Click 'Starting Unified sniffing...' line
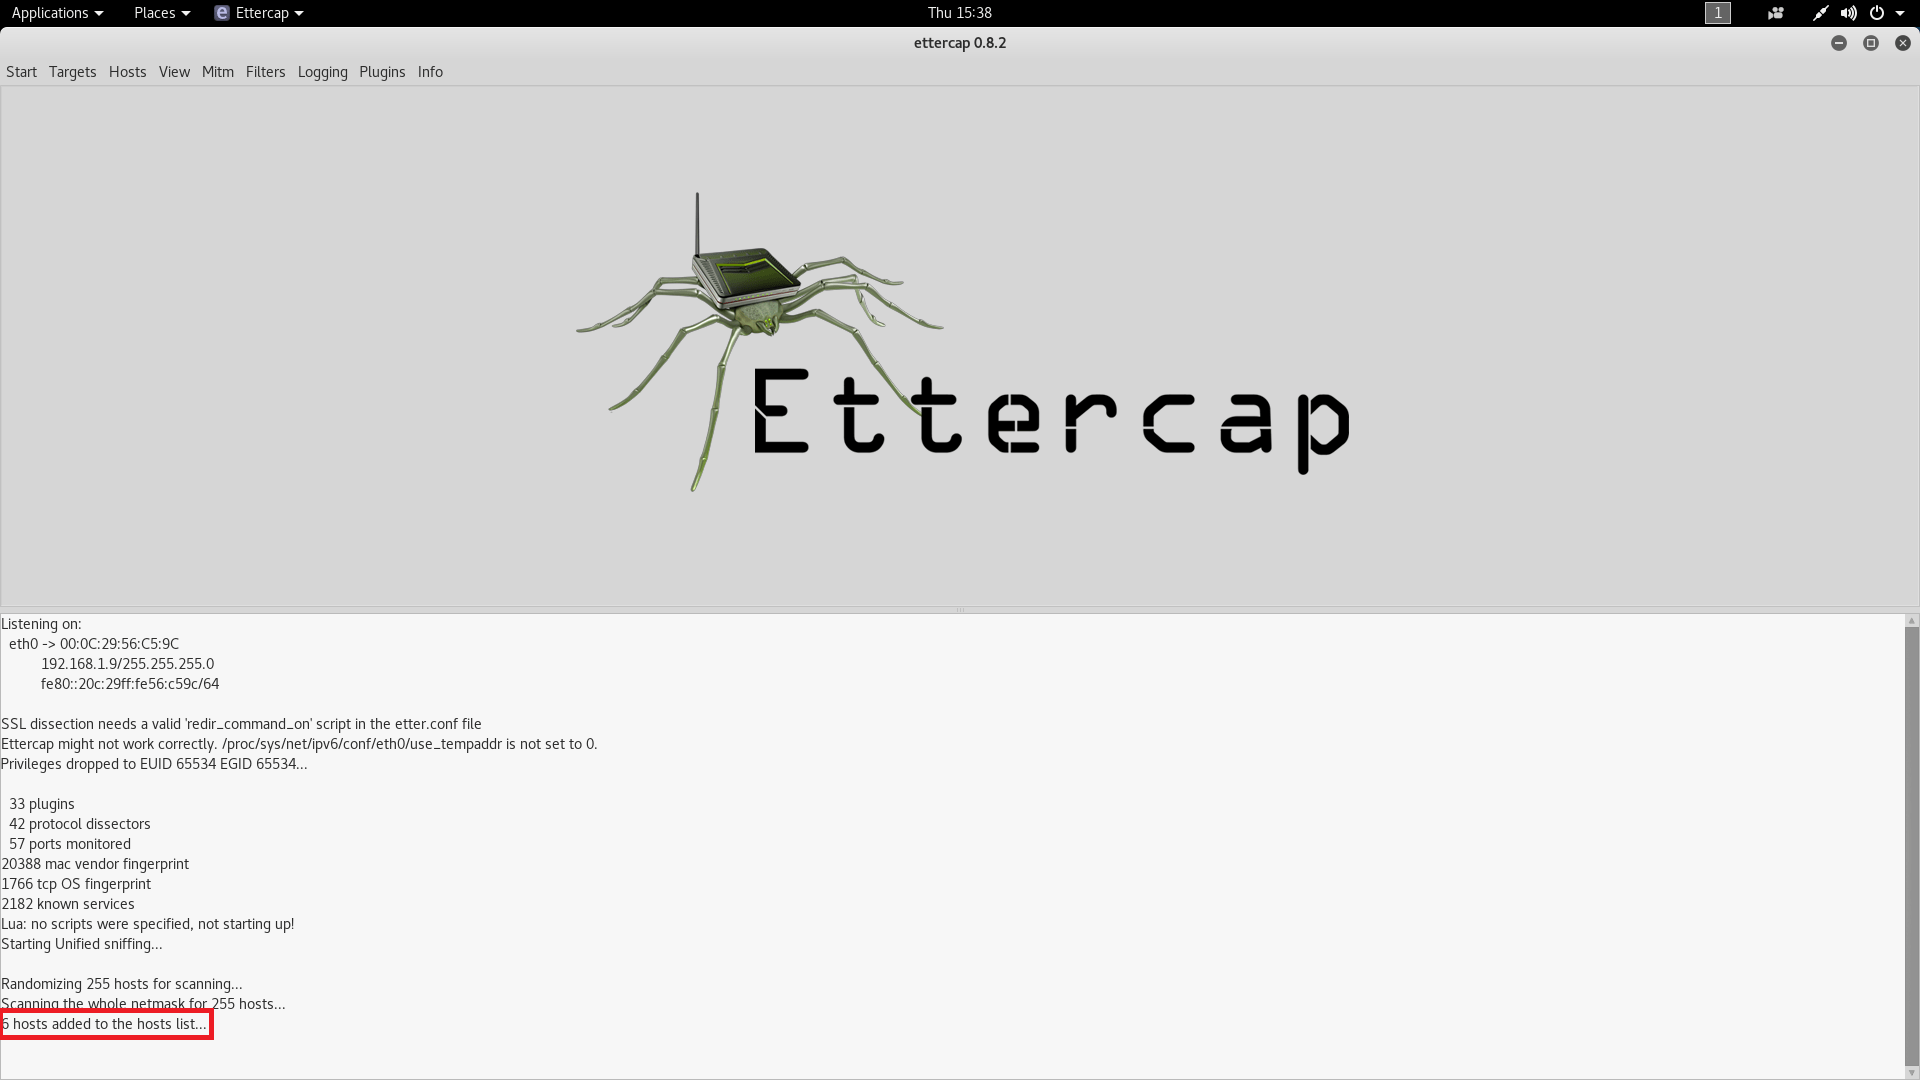 tap(82, 944)
